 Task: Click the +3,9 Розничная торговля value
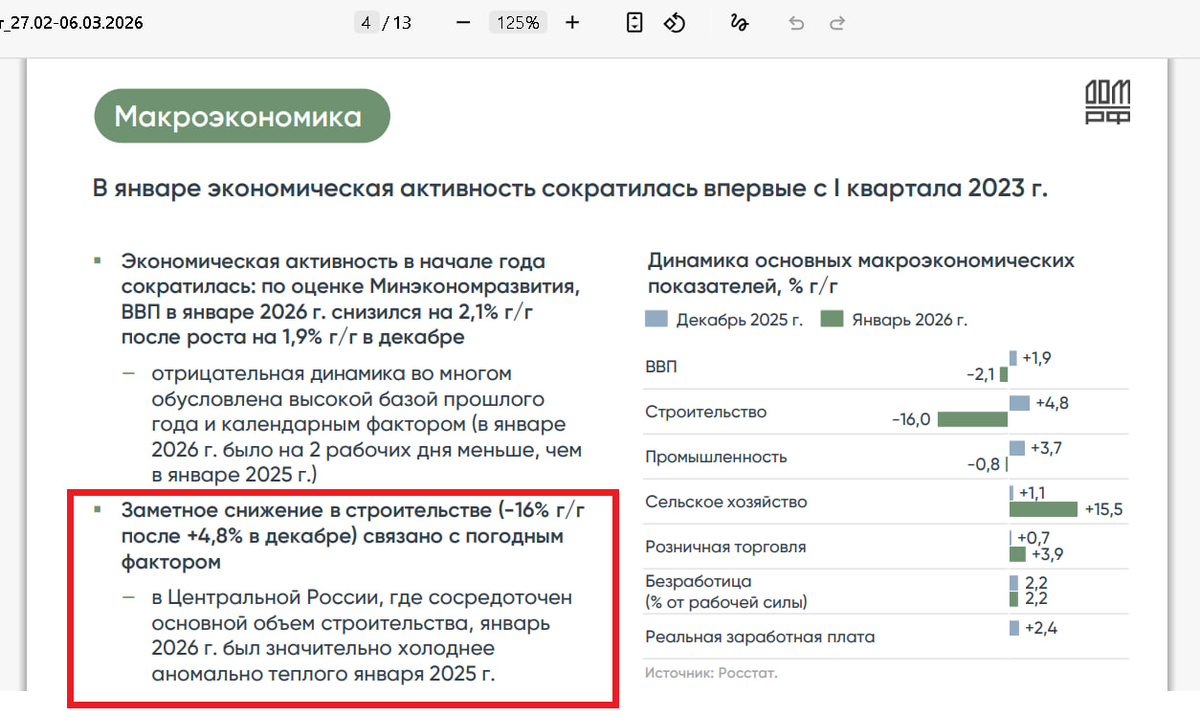click(x=1047, y=554)
